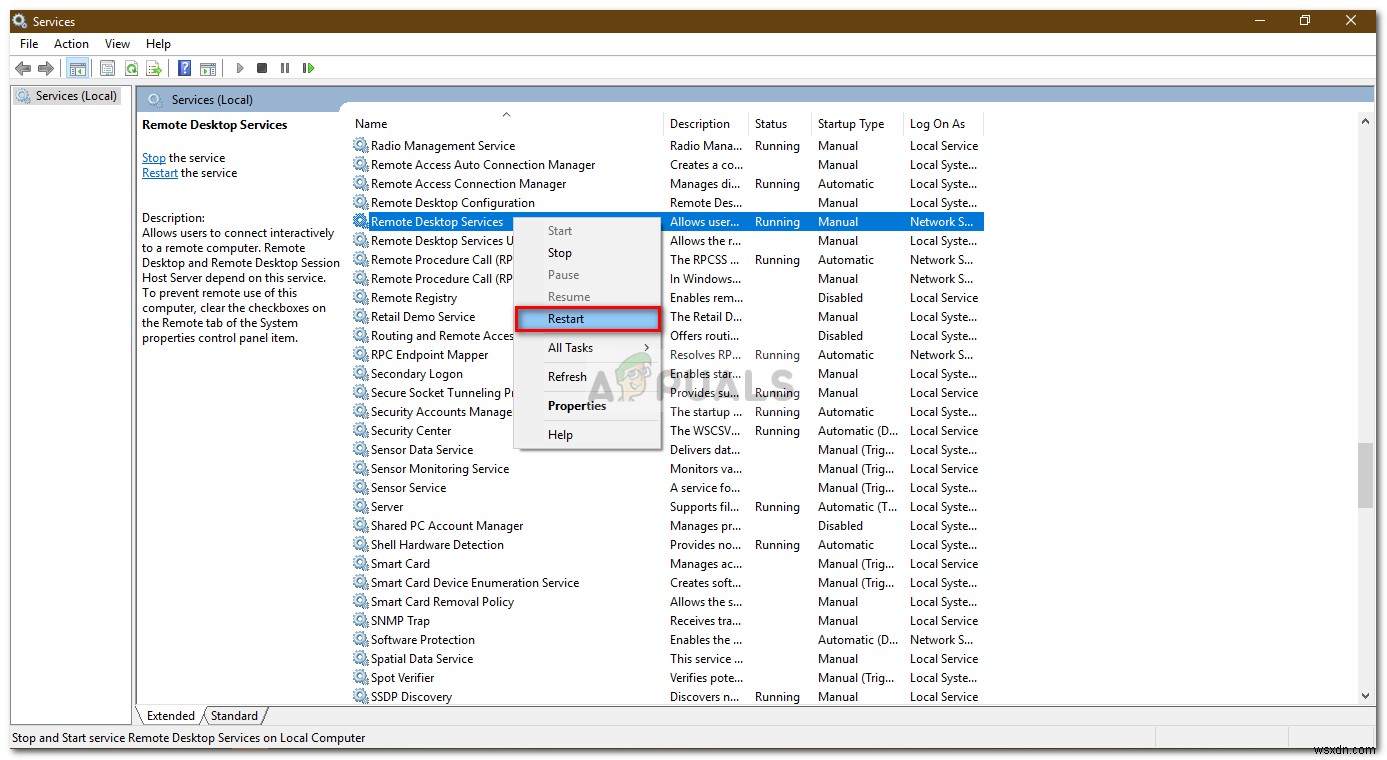
Task: Click the gear icon beside Software Protection
Action: click(x=361, y=640)
